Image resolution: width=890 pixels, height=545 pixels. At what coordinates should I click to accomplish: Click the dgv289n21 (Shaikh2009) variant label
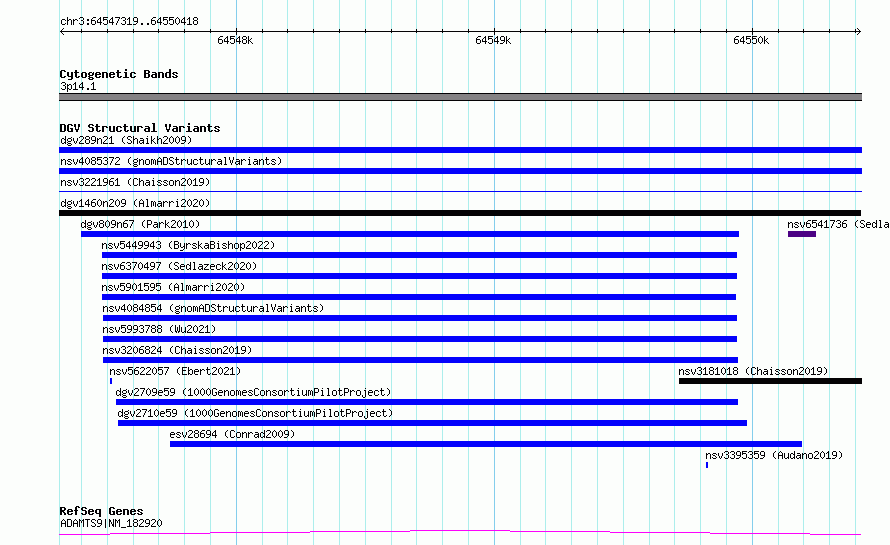coord(126,140)
